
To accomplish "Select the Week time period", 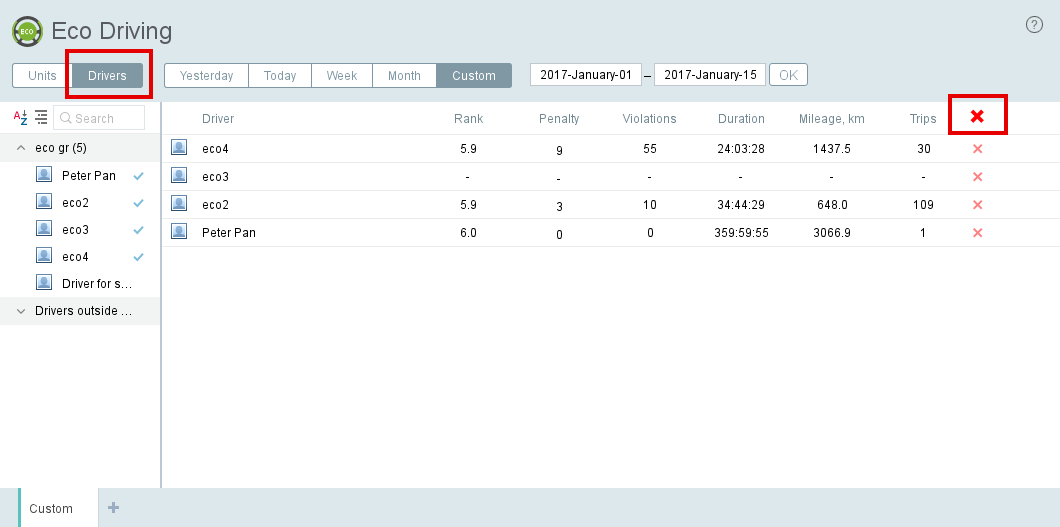I will click(341, 76).
